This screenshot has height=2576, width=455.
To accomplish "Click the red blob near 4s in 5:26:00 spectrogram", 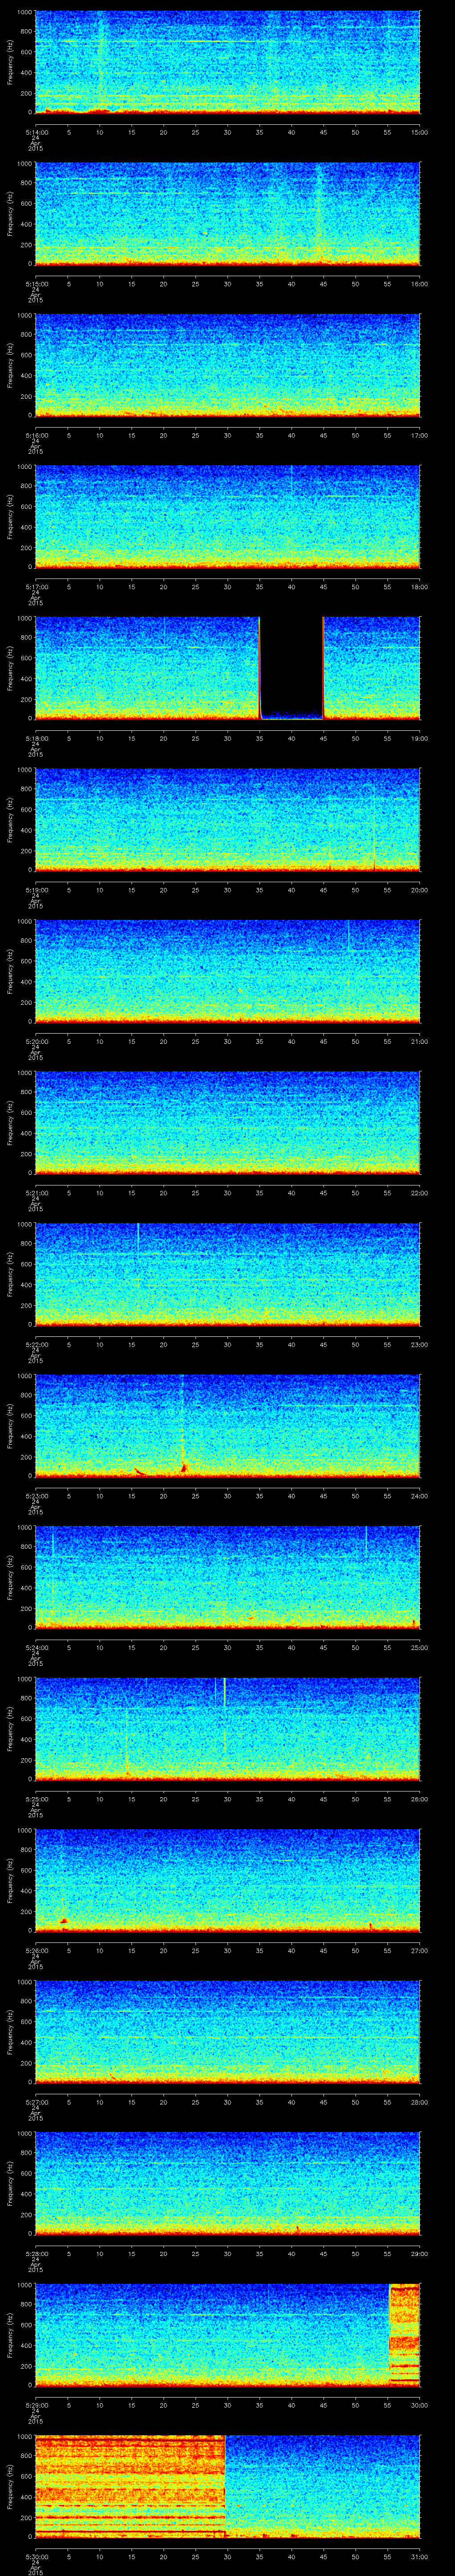I will coord(63,1921).
